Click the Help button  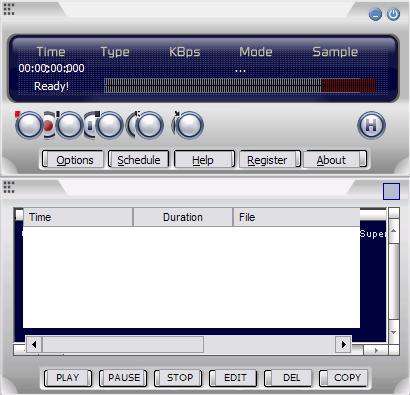point(204,159)
